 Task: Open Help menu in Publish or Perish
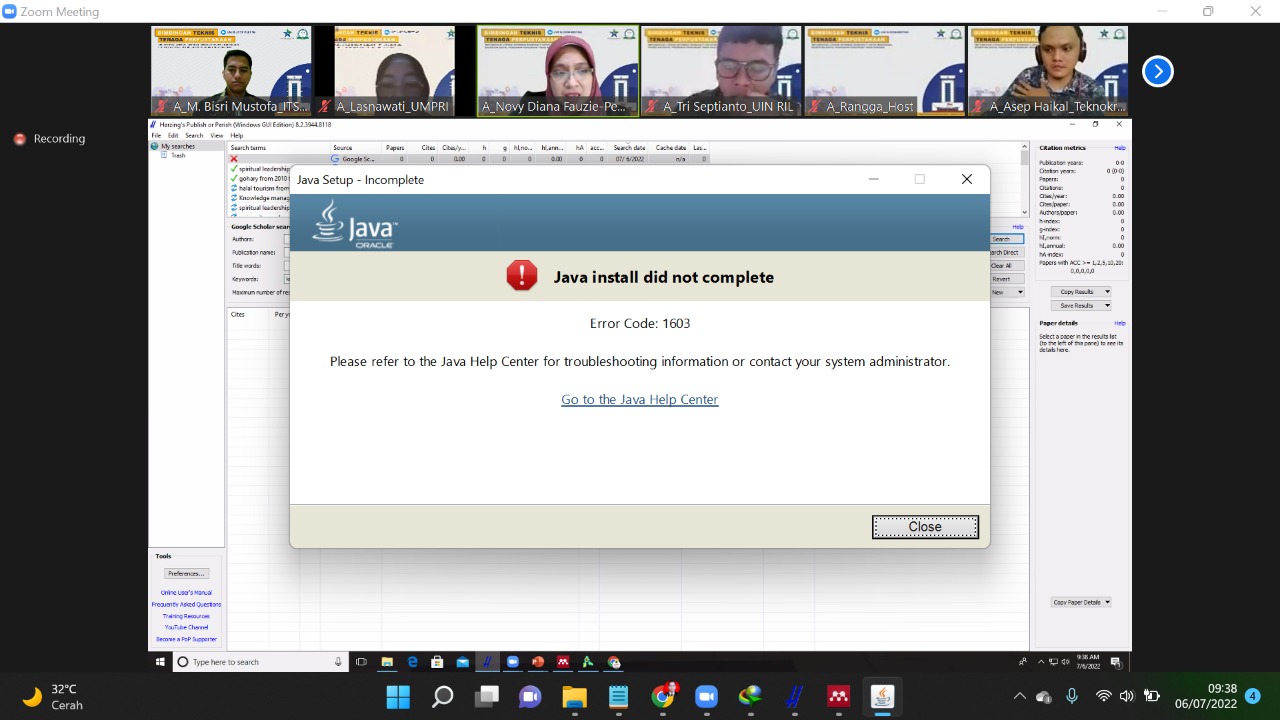tap(237, 135)
